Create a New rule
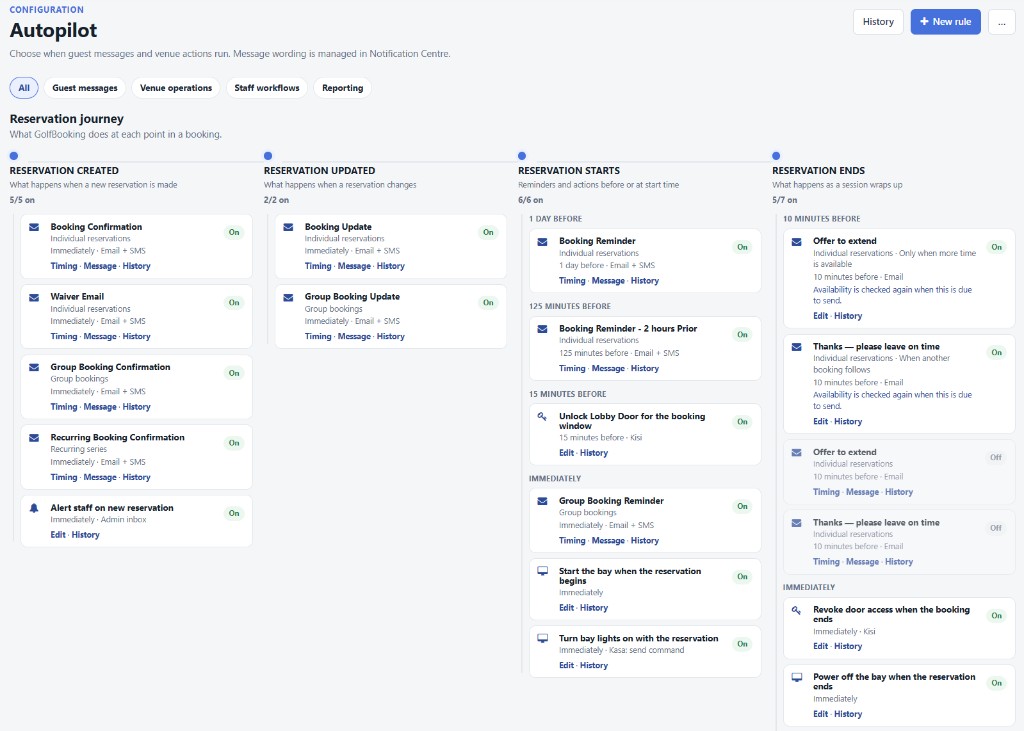The image size is (1024, 731). pyautogui.click(x=945, y=22)
